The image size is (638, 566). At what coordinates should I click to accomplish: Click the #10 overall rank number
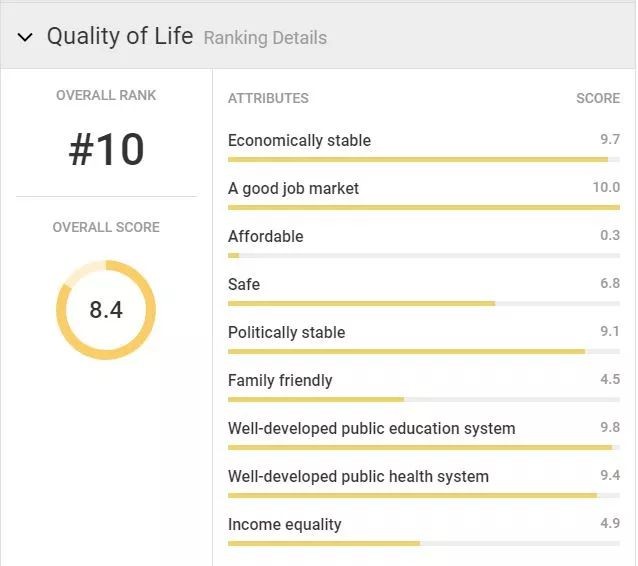click(106, 150)
